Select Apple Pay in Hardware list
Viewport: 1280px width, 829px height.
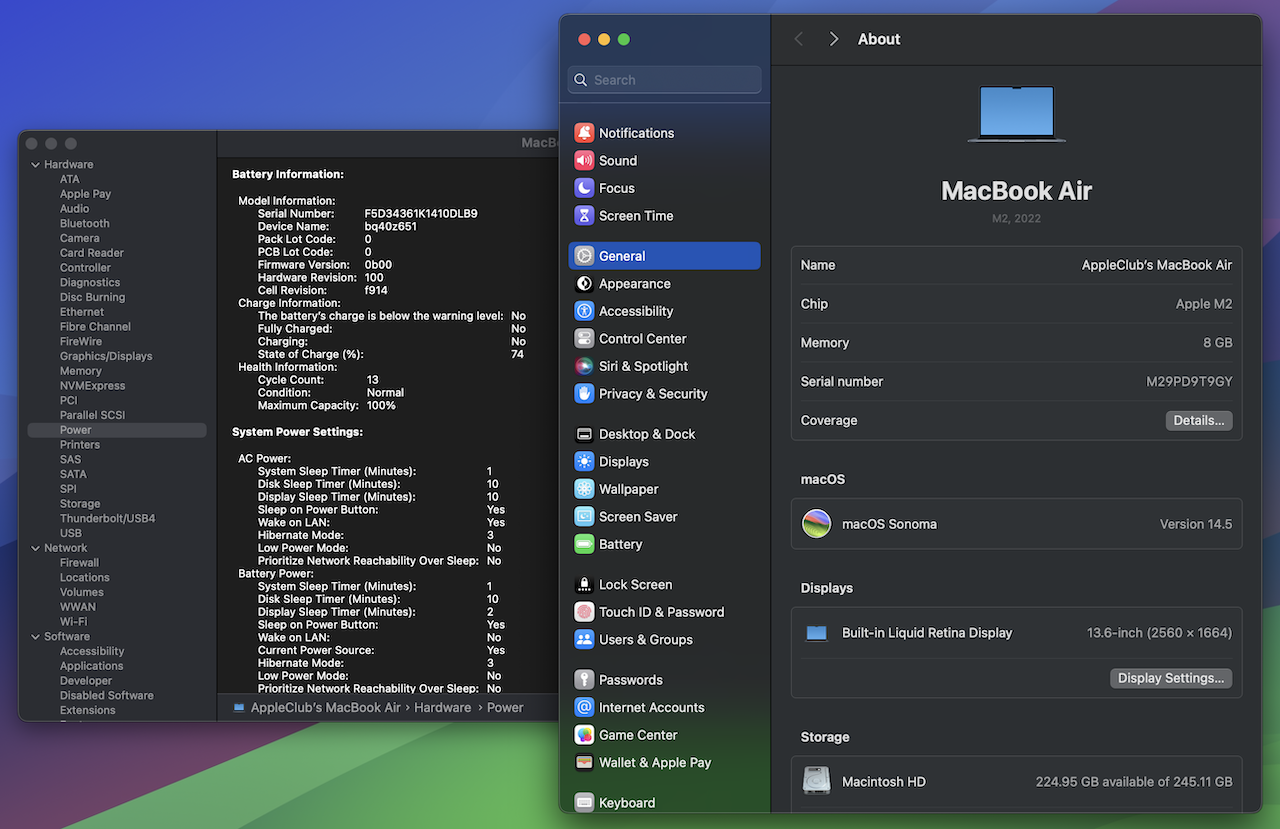[85, 194]
